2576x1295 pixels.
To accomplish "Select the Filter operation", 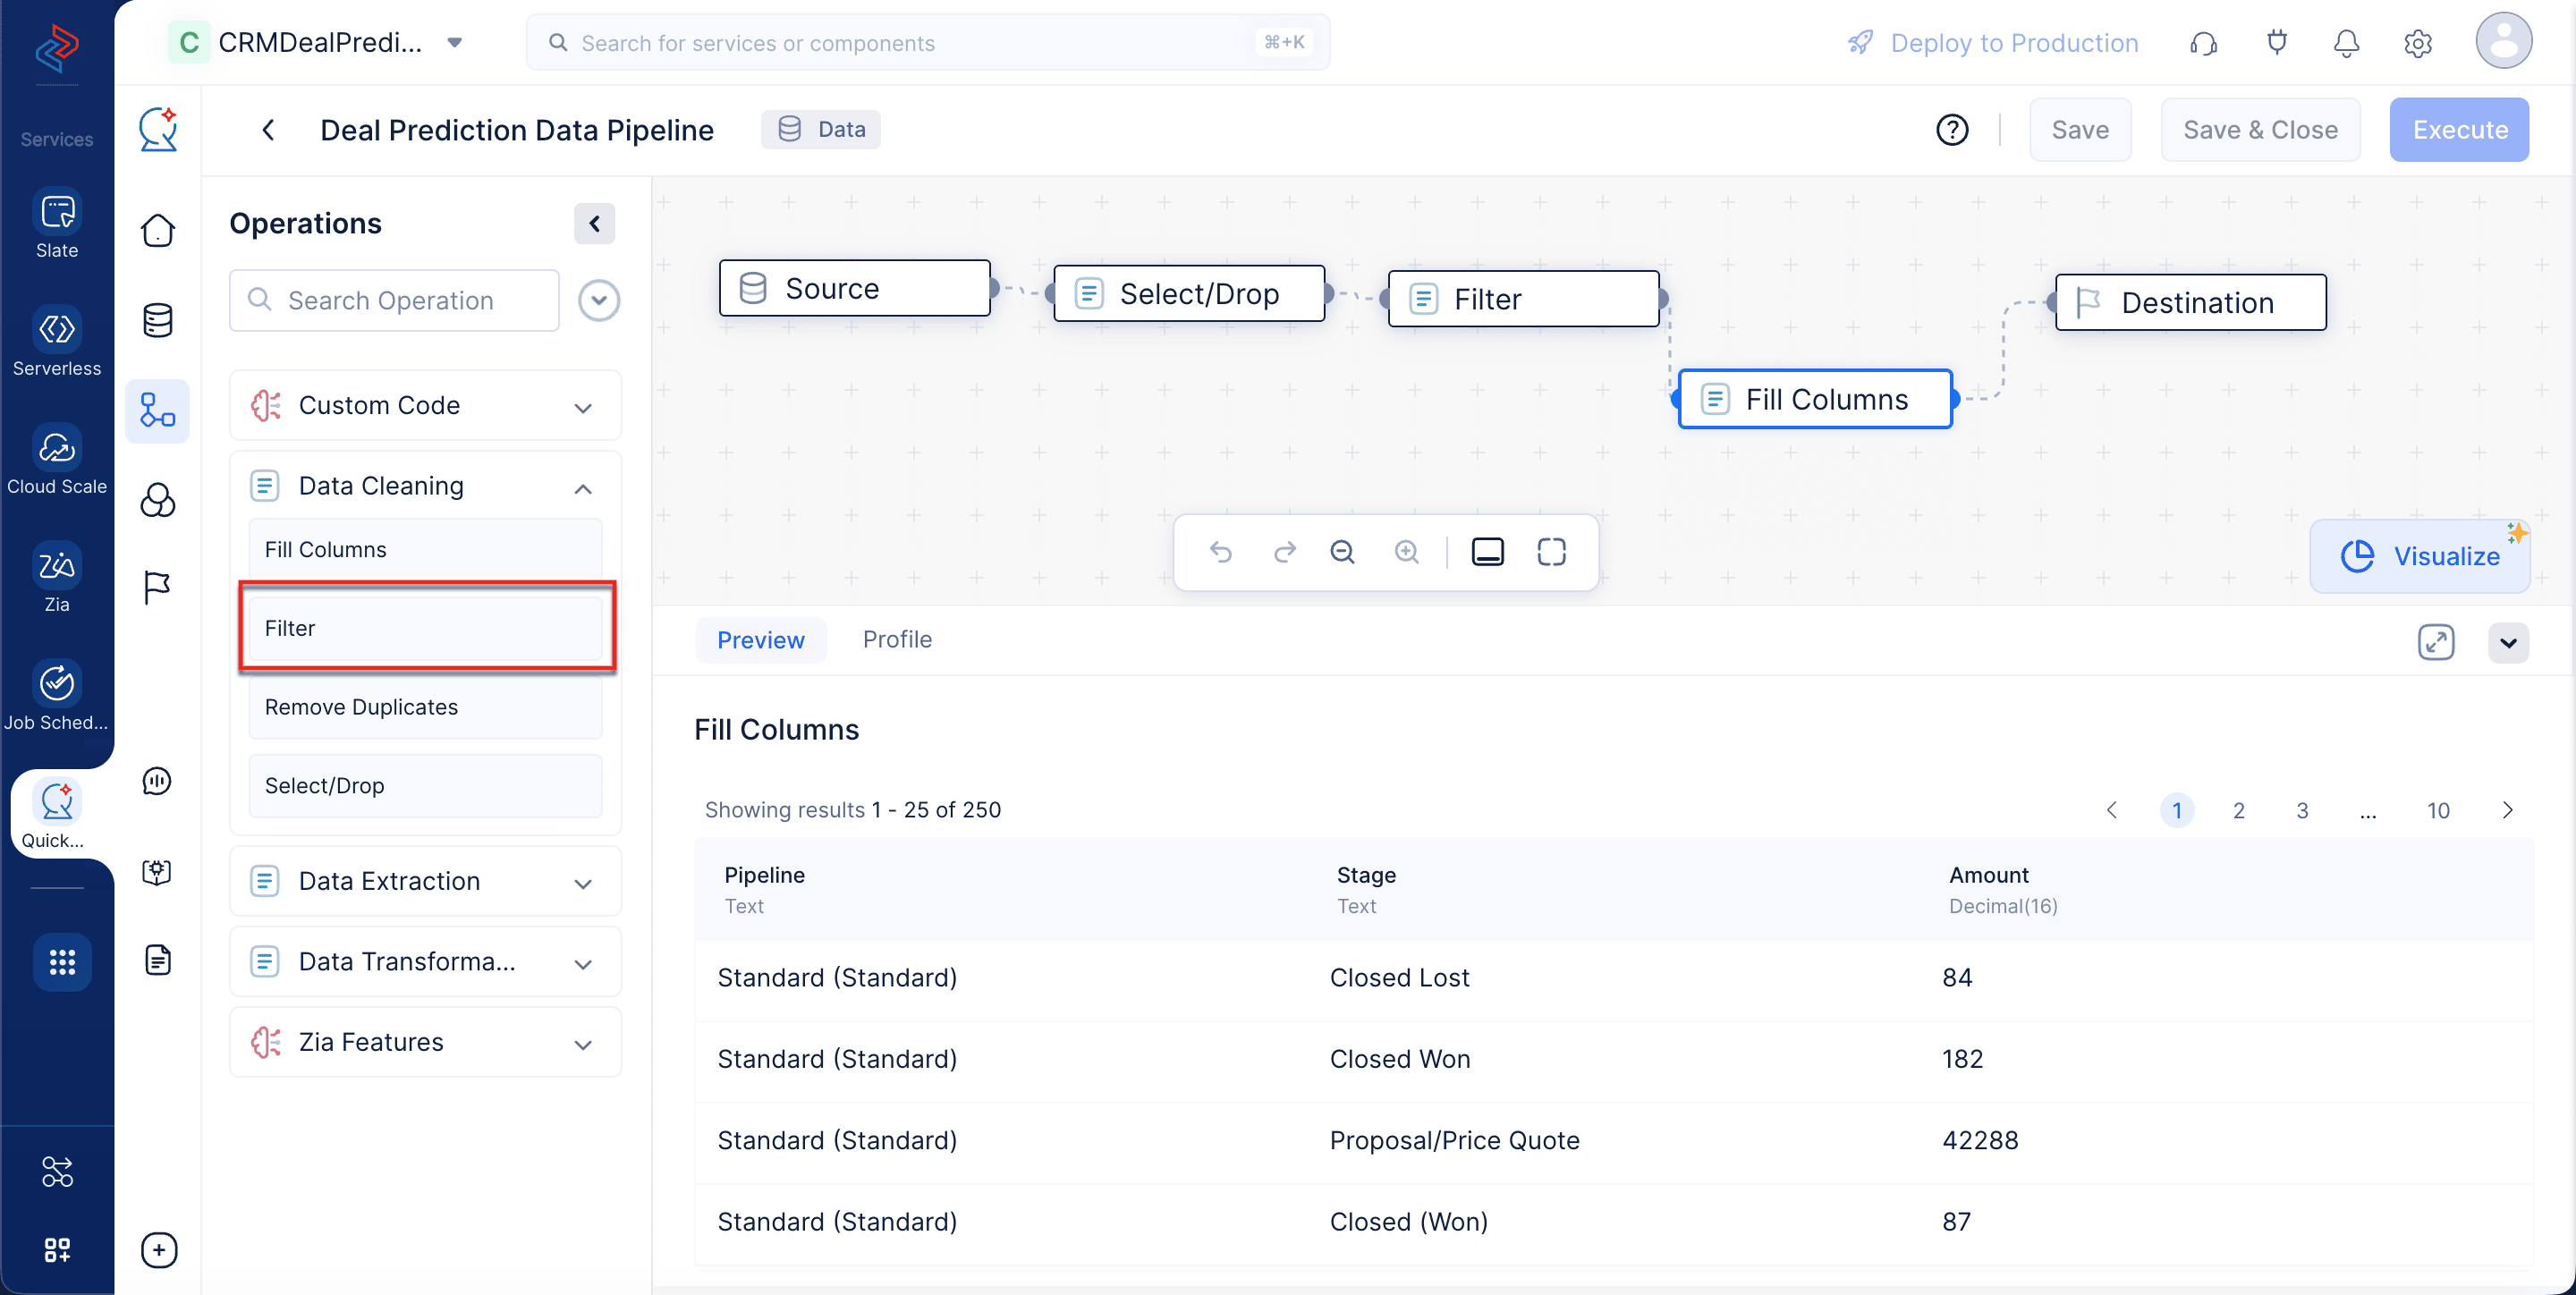I will tap(426, 628).
